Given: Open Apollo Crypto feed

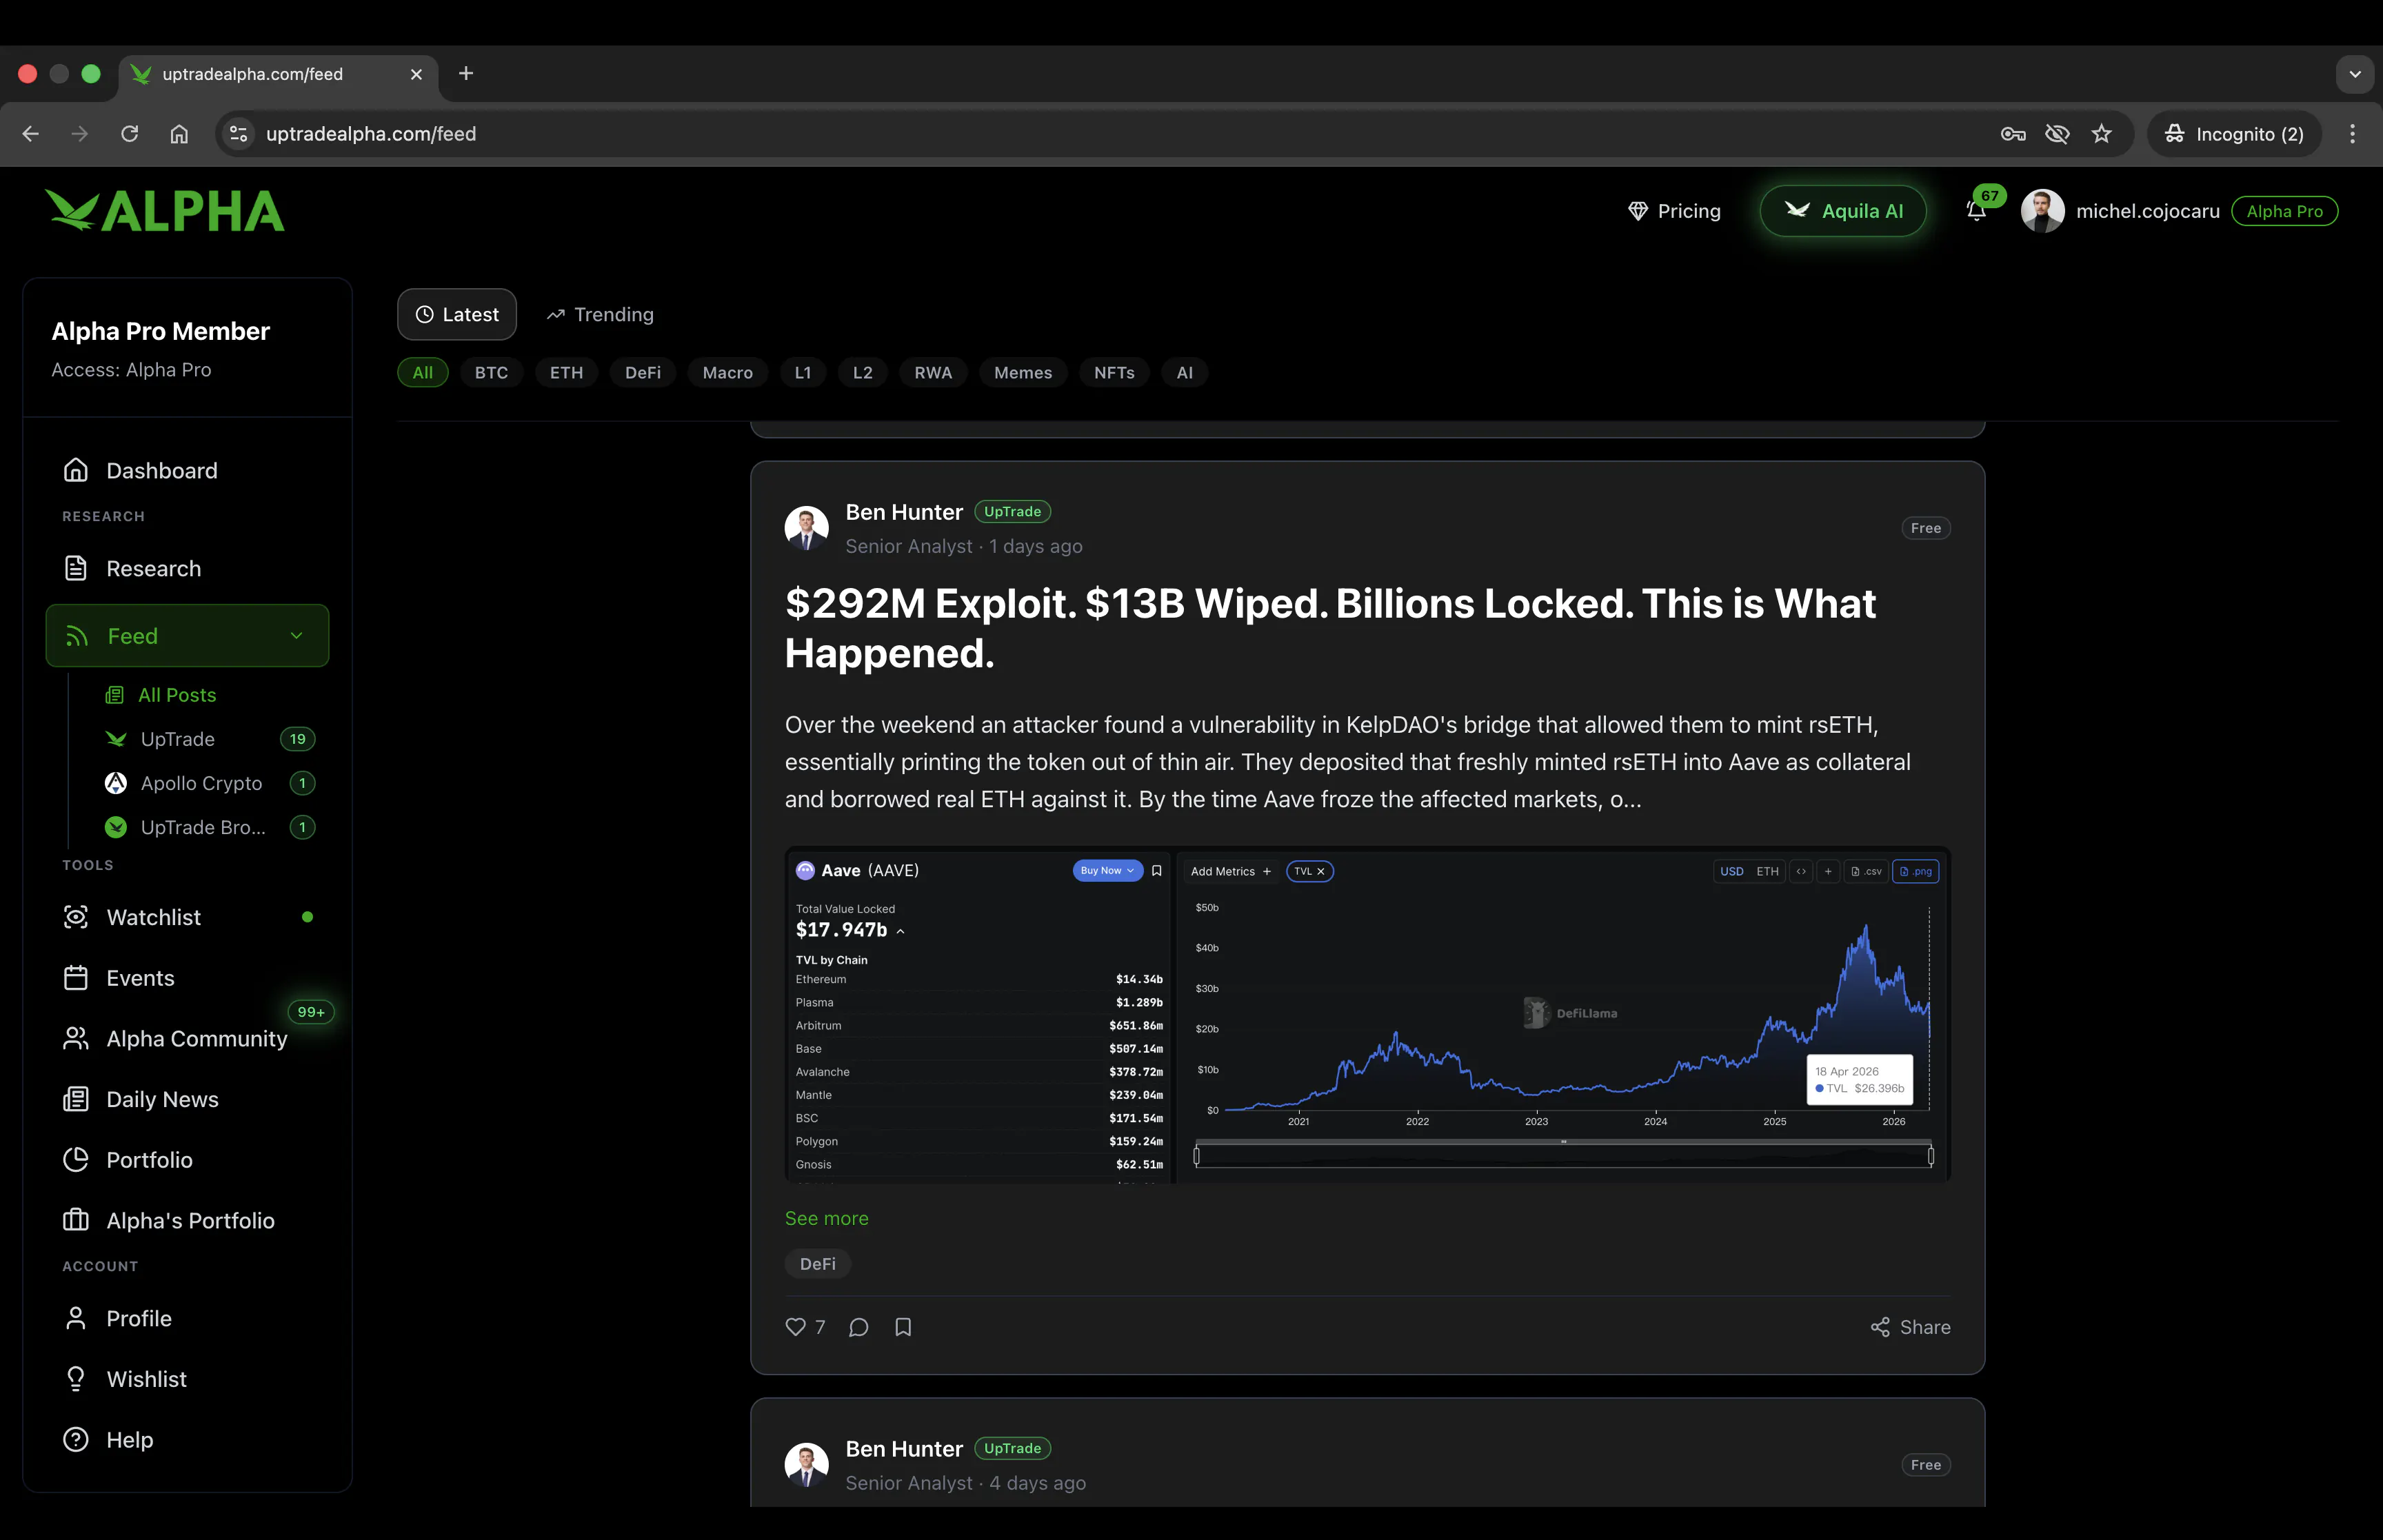Looking at the screenshot, I should pos(209,783).
